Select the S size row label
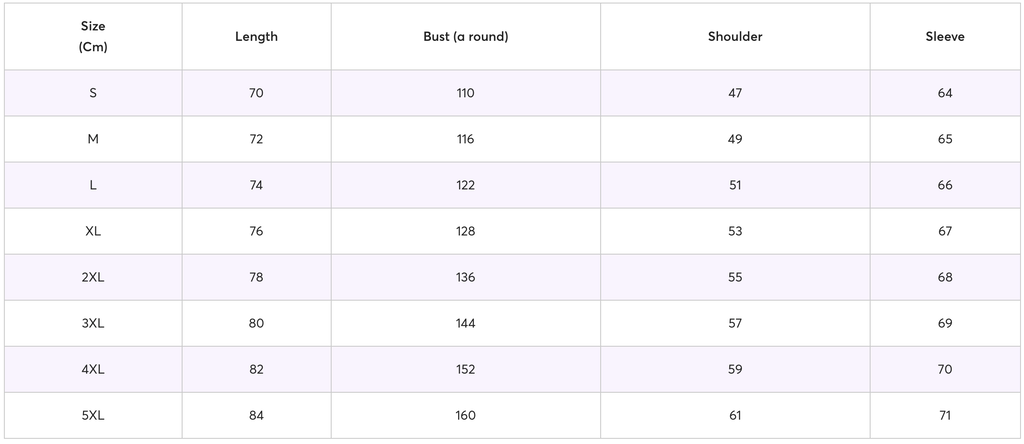1024x444 pixels. 93,93
